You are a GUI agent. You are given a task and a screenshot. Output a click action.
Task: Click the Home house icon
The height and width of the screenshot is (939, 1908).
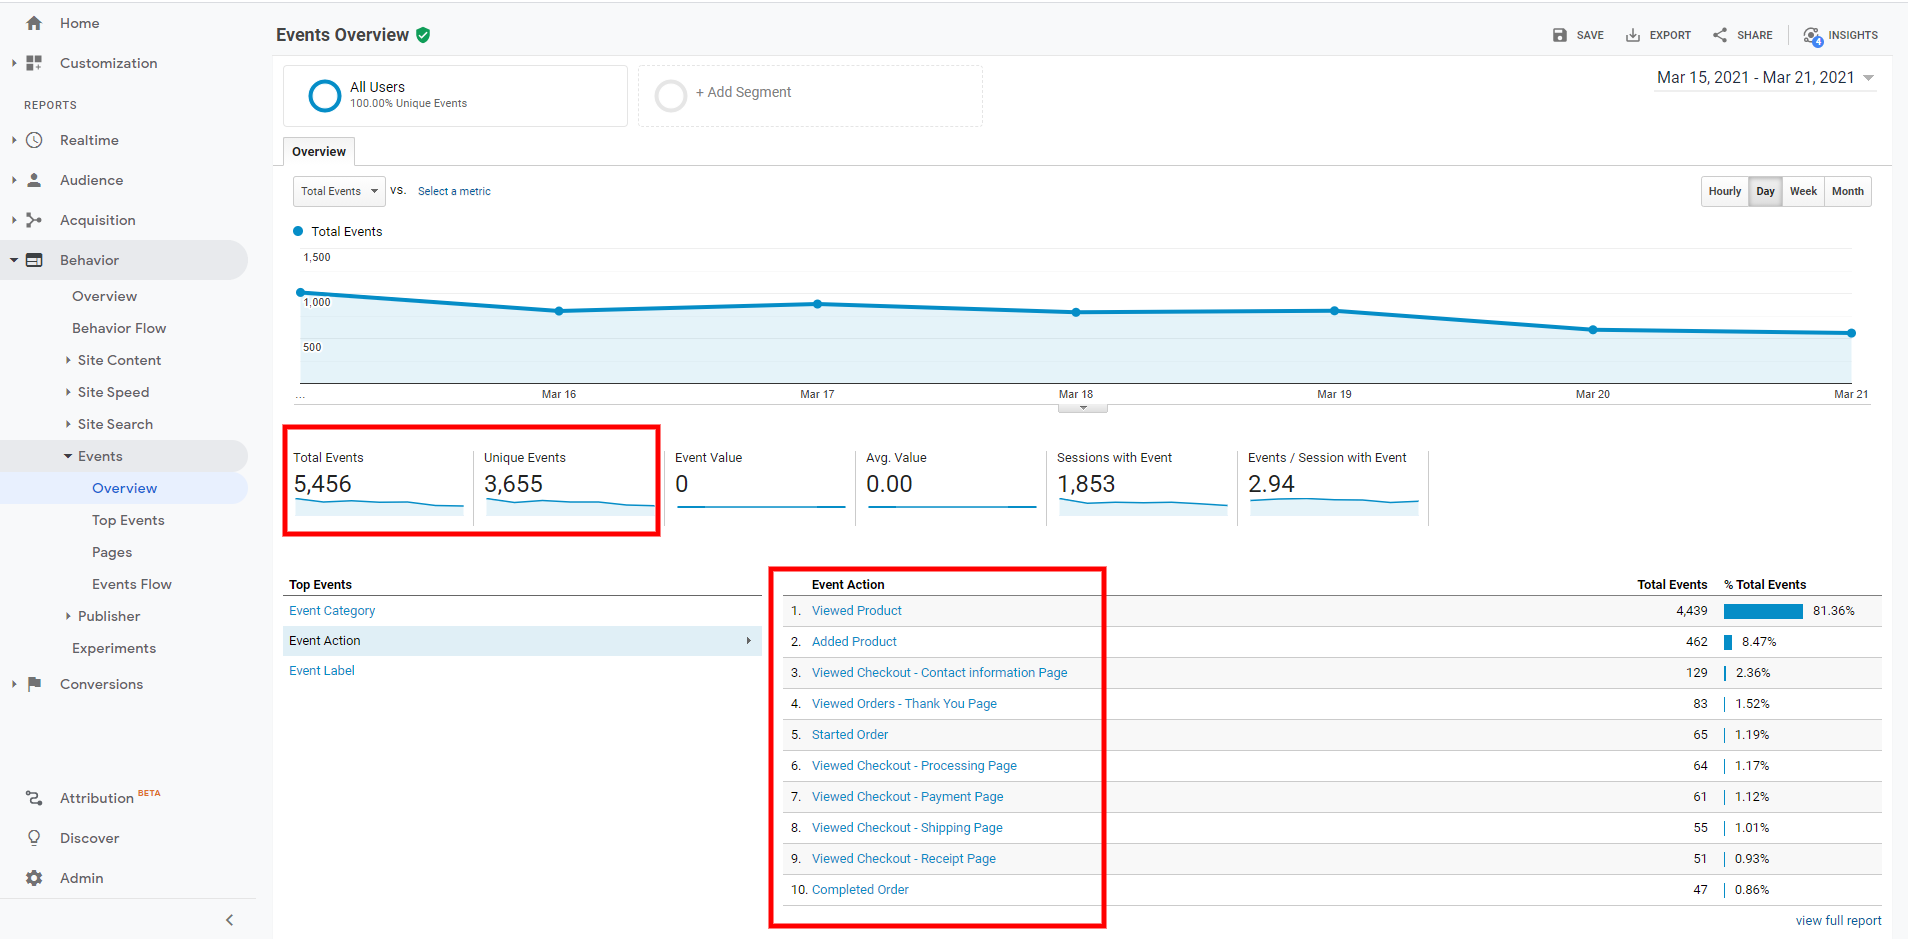pyautogui.click(x=34, y=23)
